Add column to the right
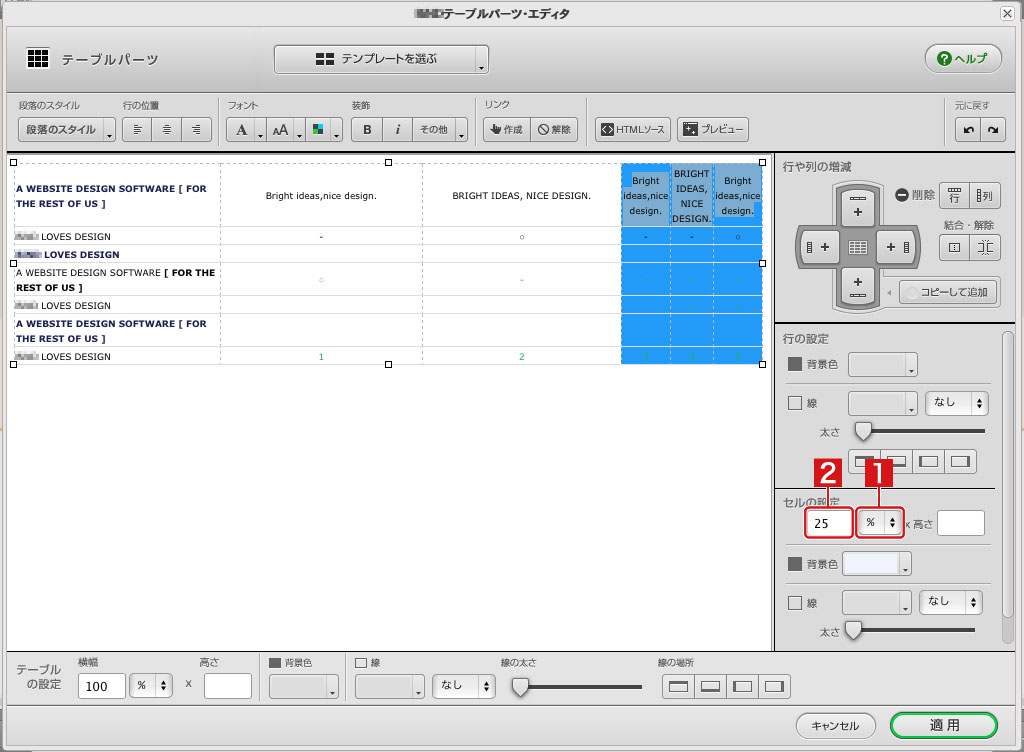The width and height of the screenshot is (1024, 752). pyautogui.click(x=897, y=247)
